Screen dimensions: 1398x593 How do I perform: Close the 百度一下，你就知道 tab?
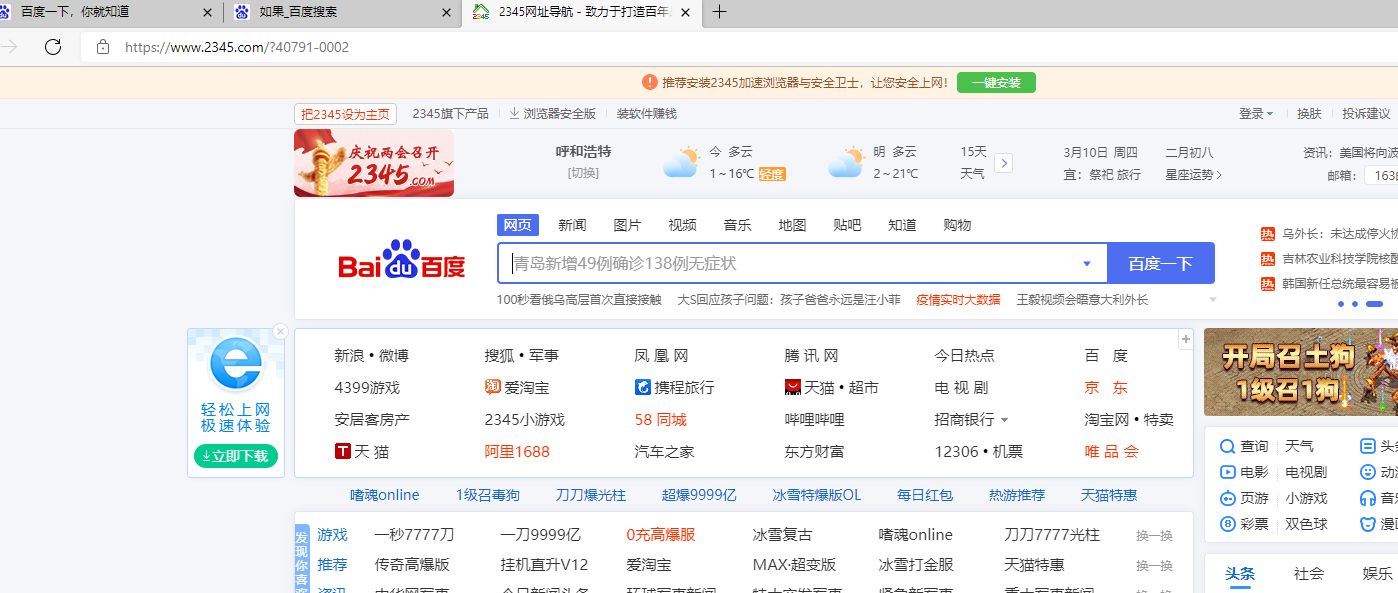(x=208, y=13)
